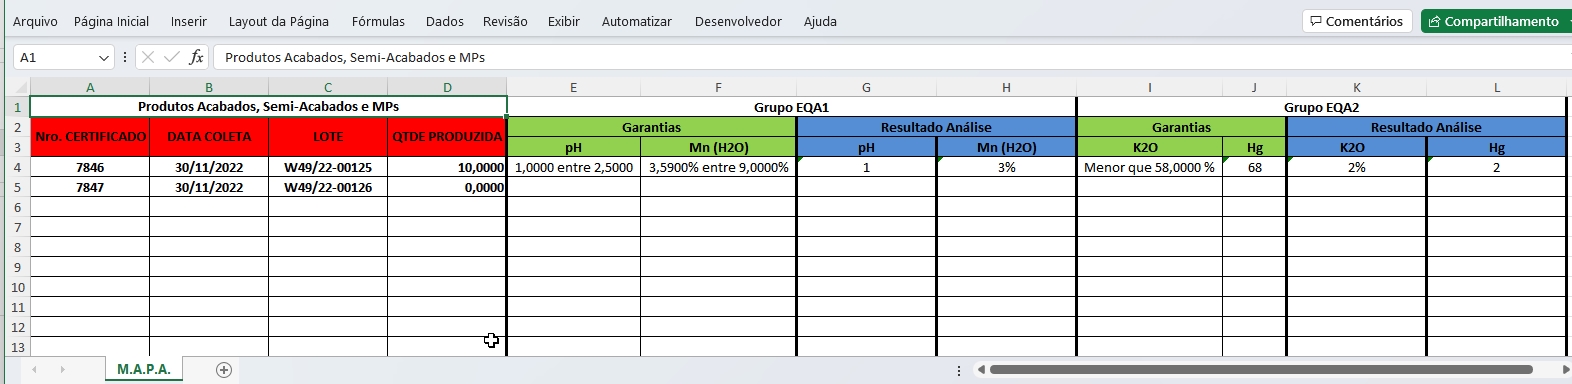Screen dimensions: 1572x384
Task: Add a new sheet with plus icon
Action: pyautogui.click(x=224, y=370)
